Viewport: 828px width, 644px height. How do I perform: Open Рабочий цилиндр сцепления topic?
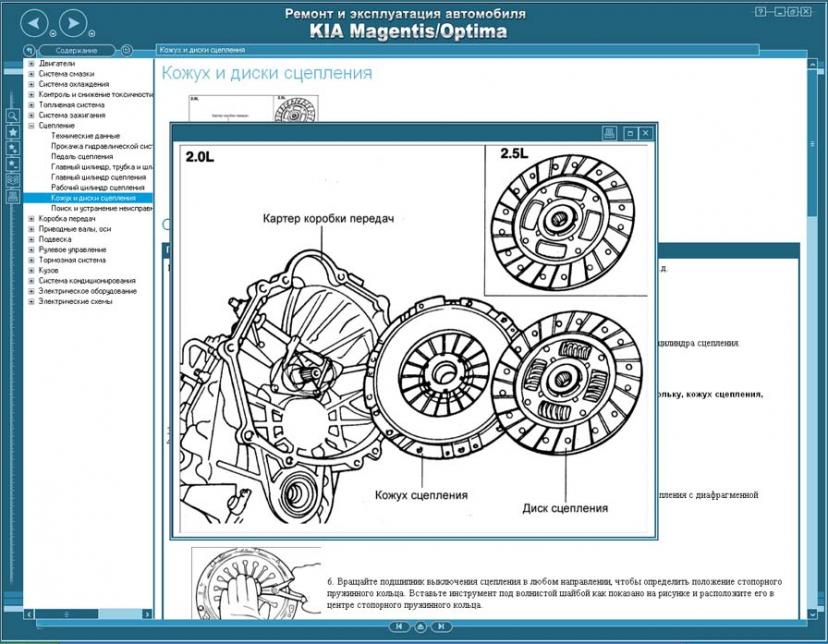pos(98,187)
